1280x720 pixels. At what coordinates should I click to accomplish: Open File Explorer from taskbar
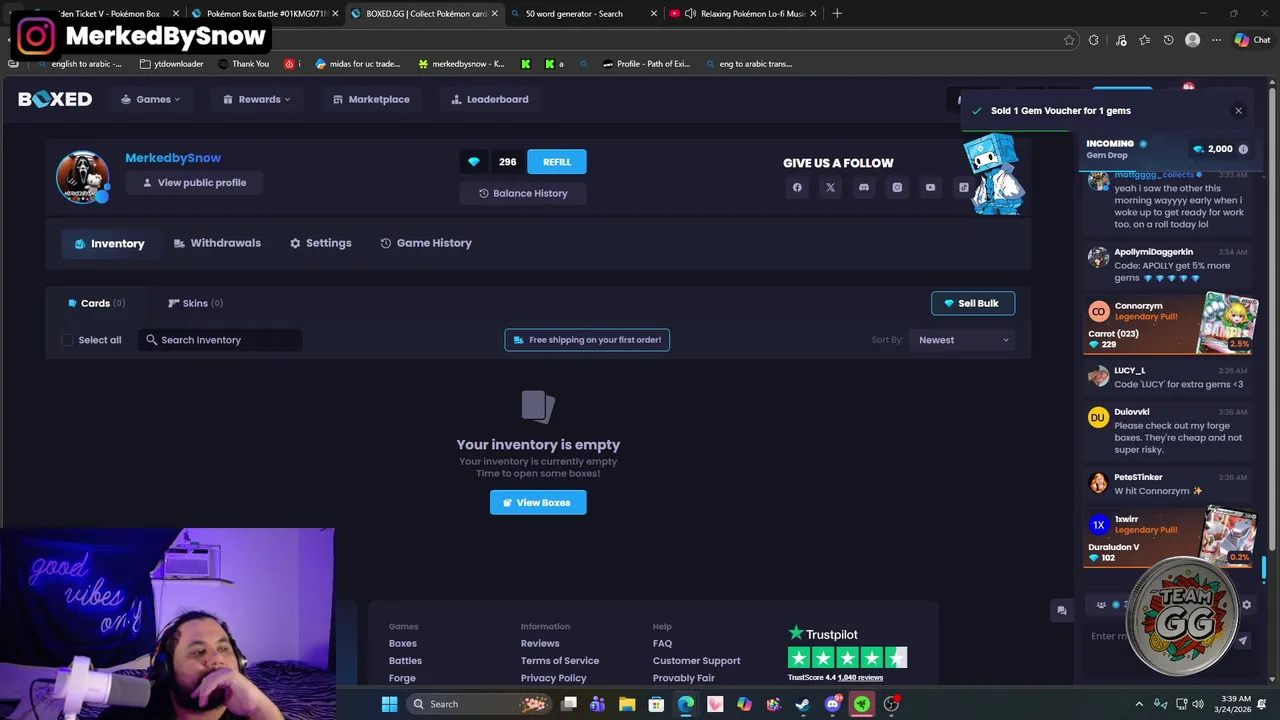tap(627, 704)
